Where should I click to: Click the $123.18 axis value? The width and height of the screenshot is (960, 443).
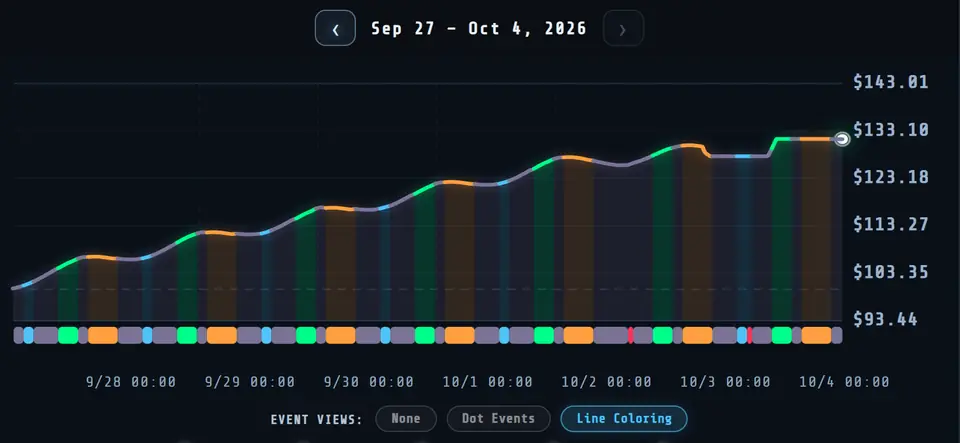tap(891, 177)
